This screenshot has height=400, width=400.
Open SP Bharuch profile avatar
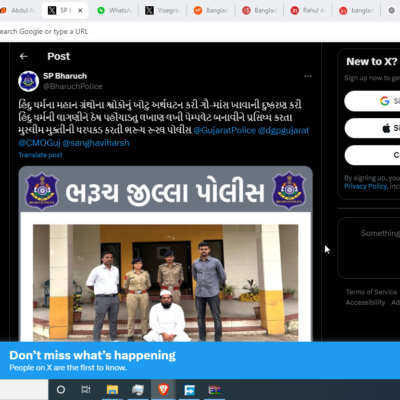click(x=29, y=81)
